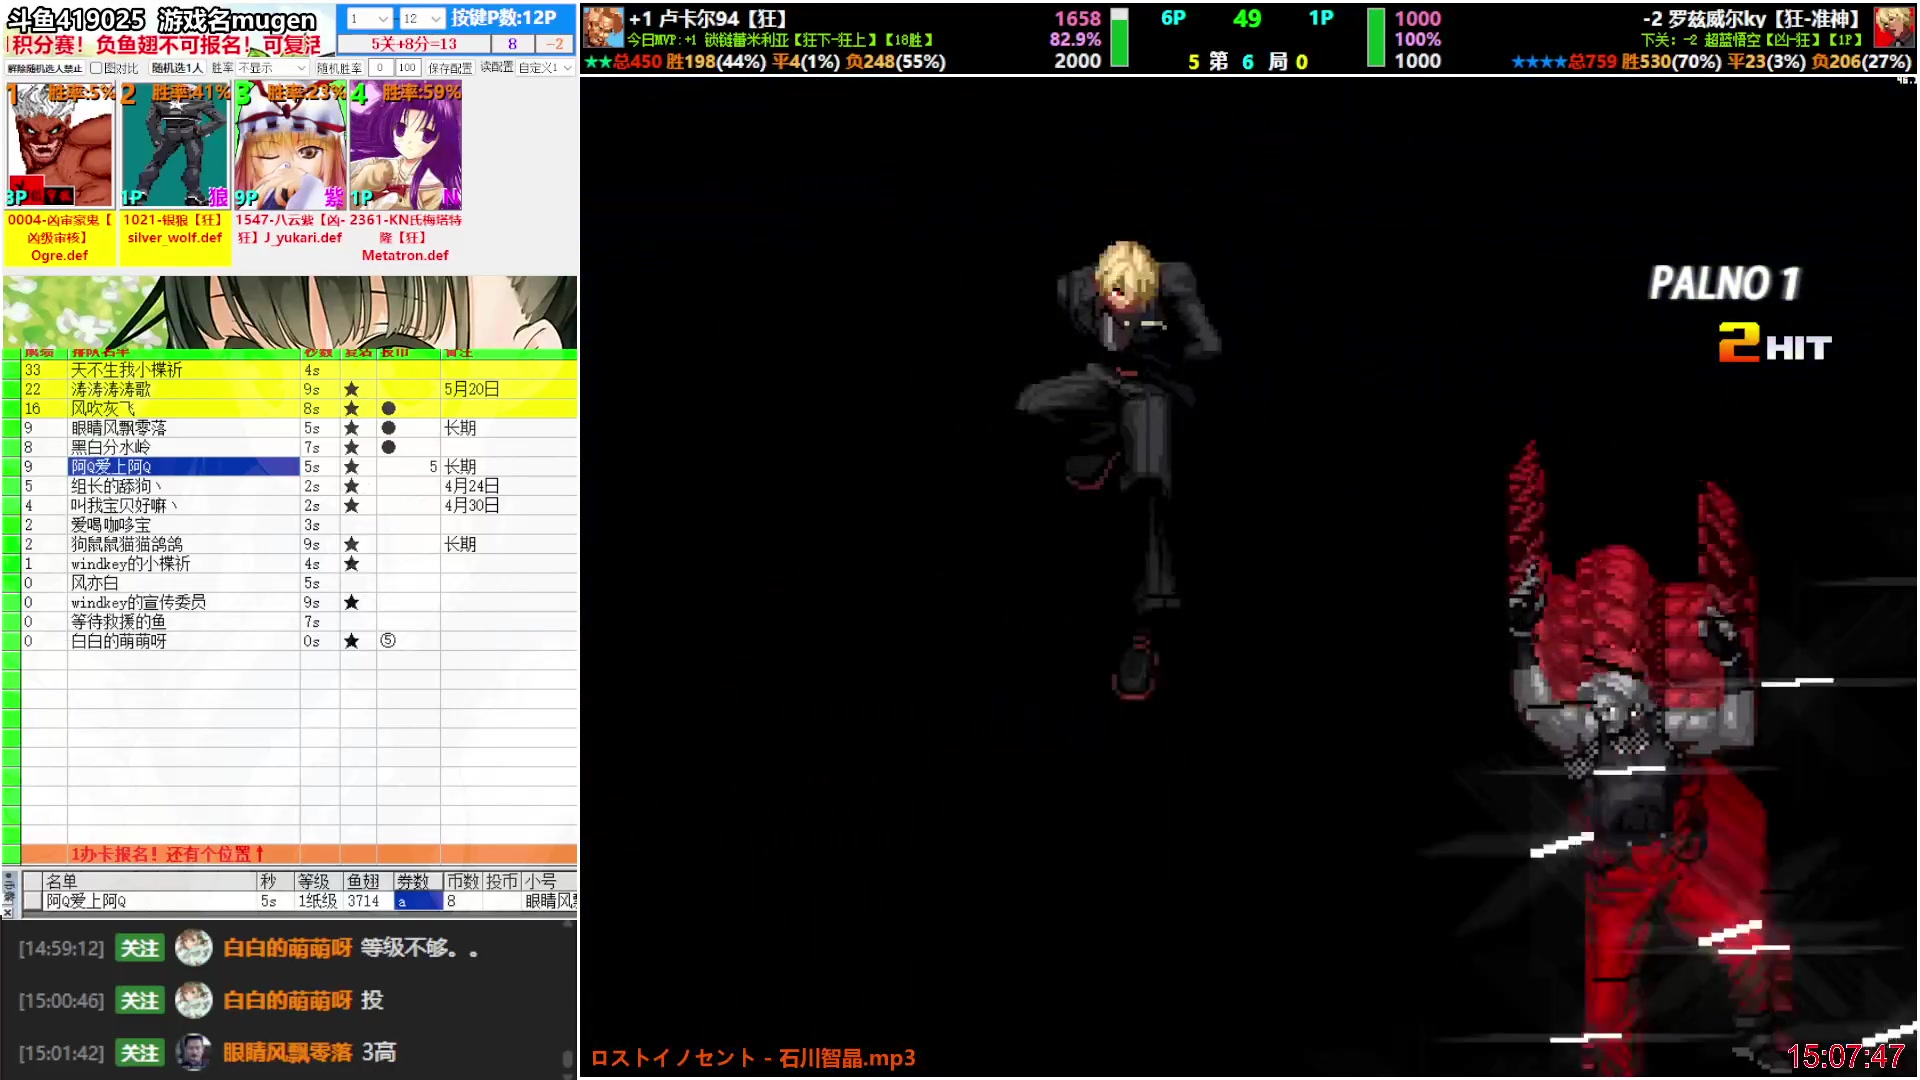Image resolution: width=1920 pixels, height=1080 pixels.
Task: Click the 秒 column header
Action: (x=275, y=881)
